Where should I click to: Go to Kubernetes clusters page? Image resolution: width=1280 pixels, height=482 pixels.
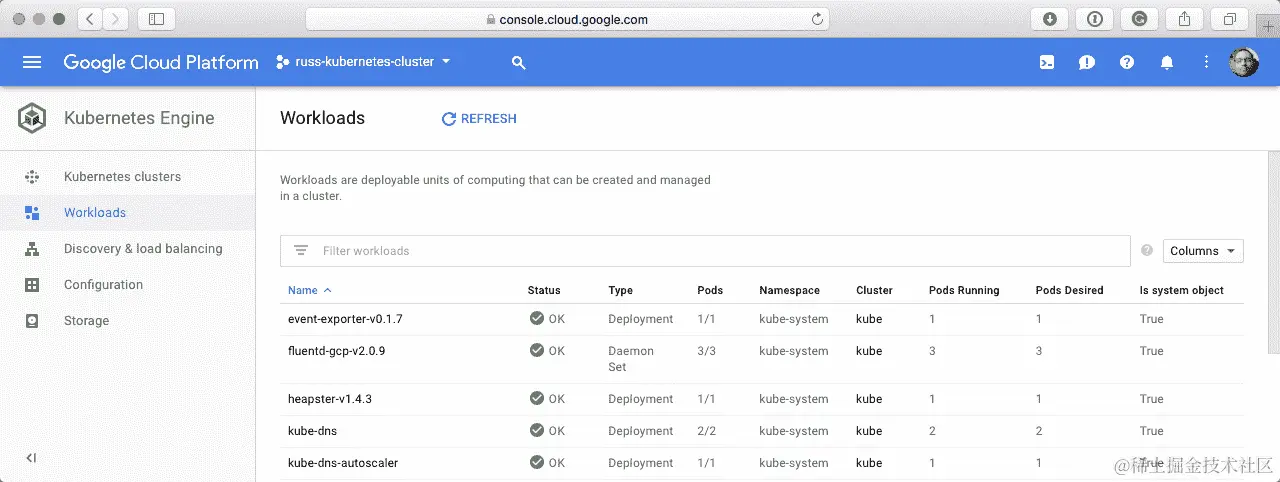coord(122,177)
